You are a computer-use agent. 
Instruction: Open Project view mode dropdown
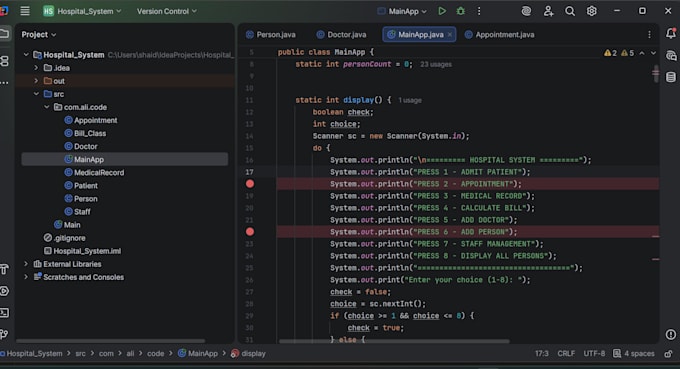(x=39, y=35)
